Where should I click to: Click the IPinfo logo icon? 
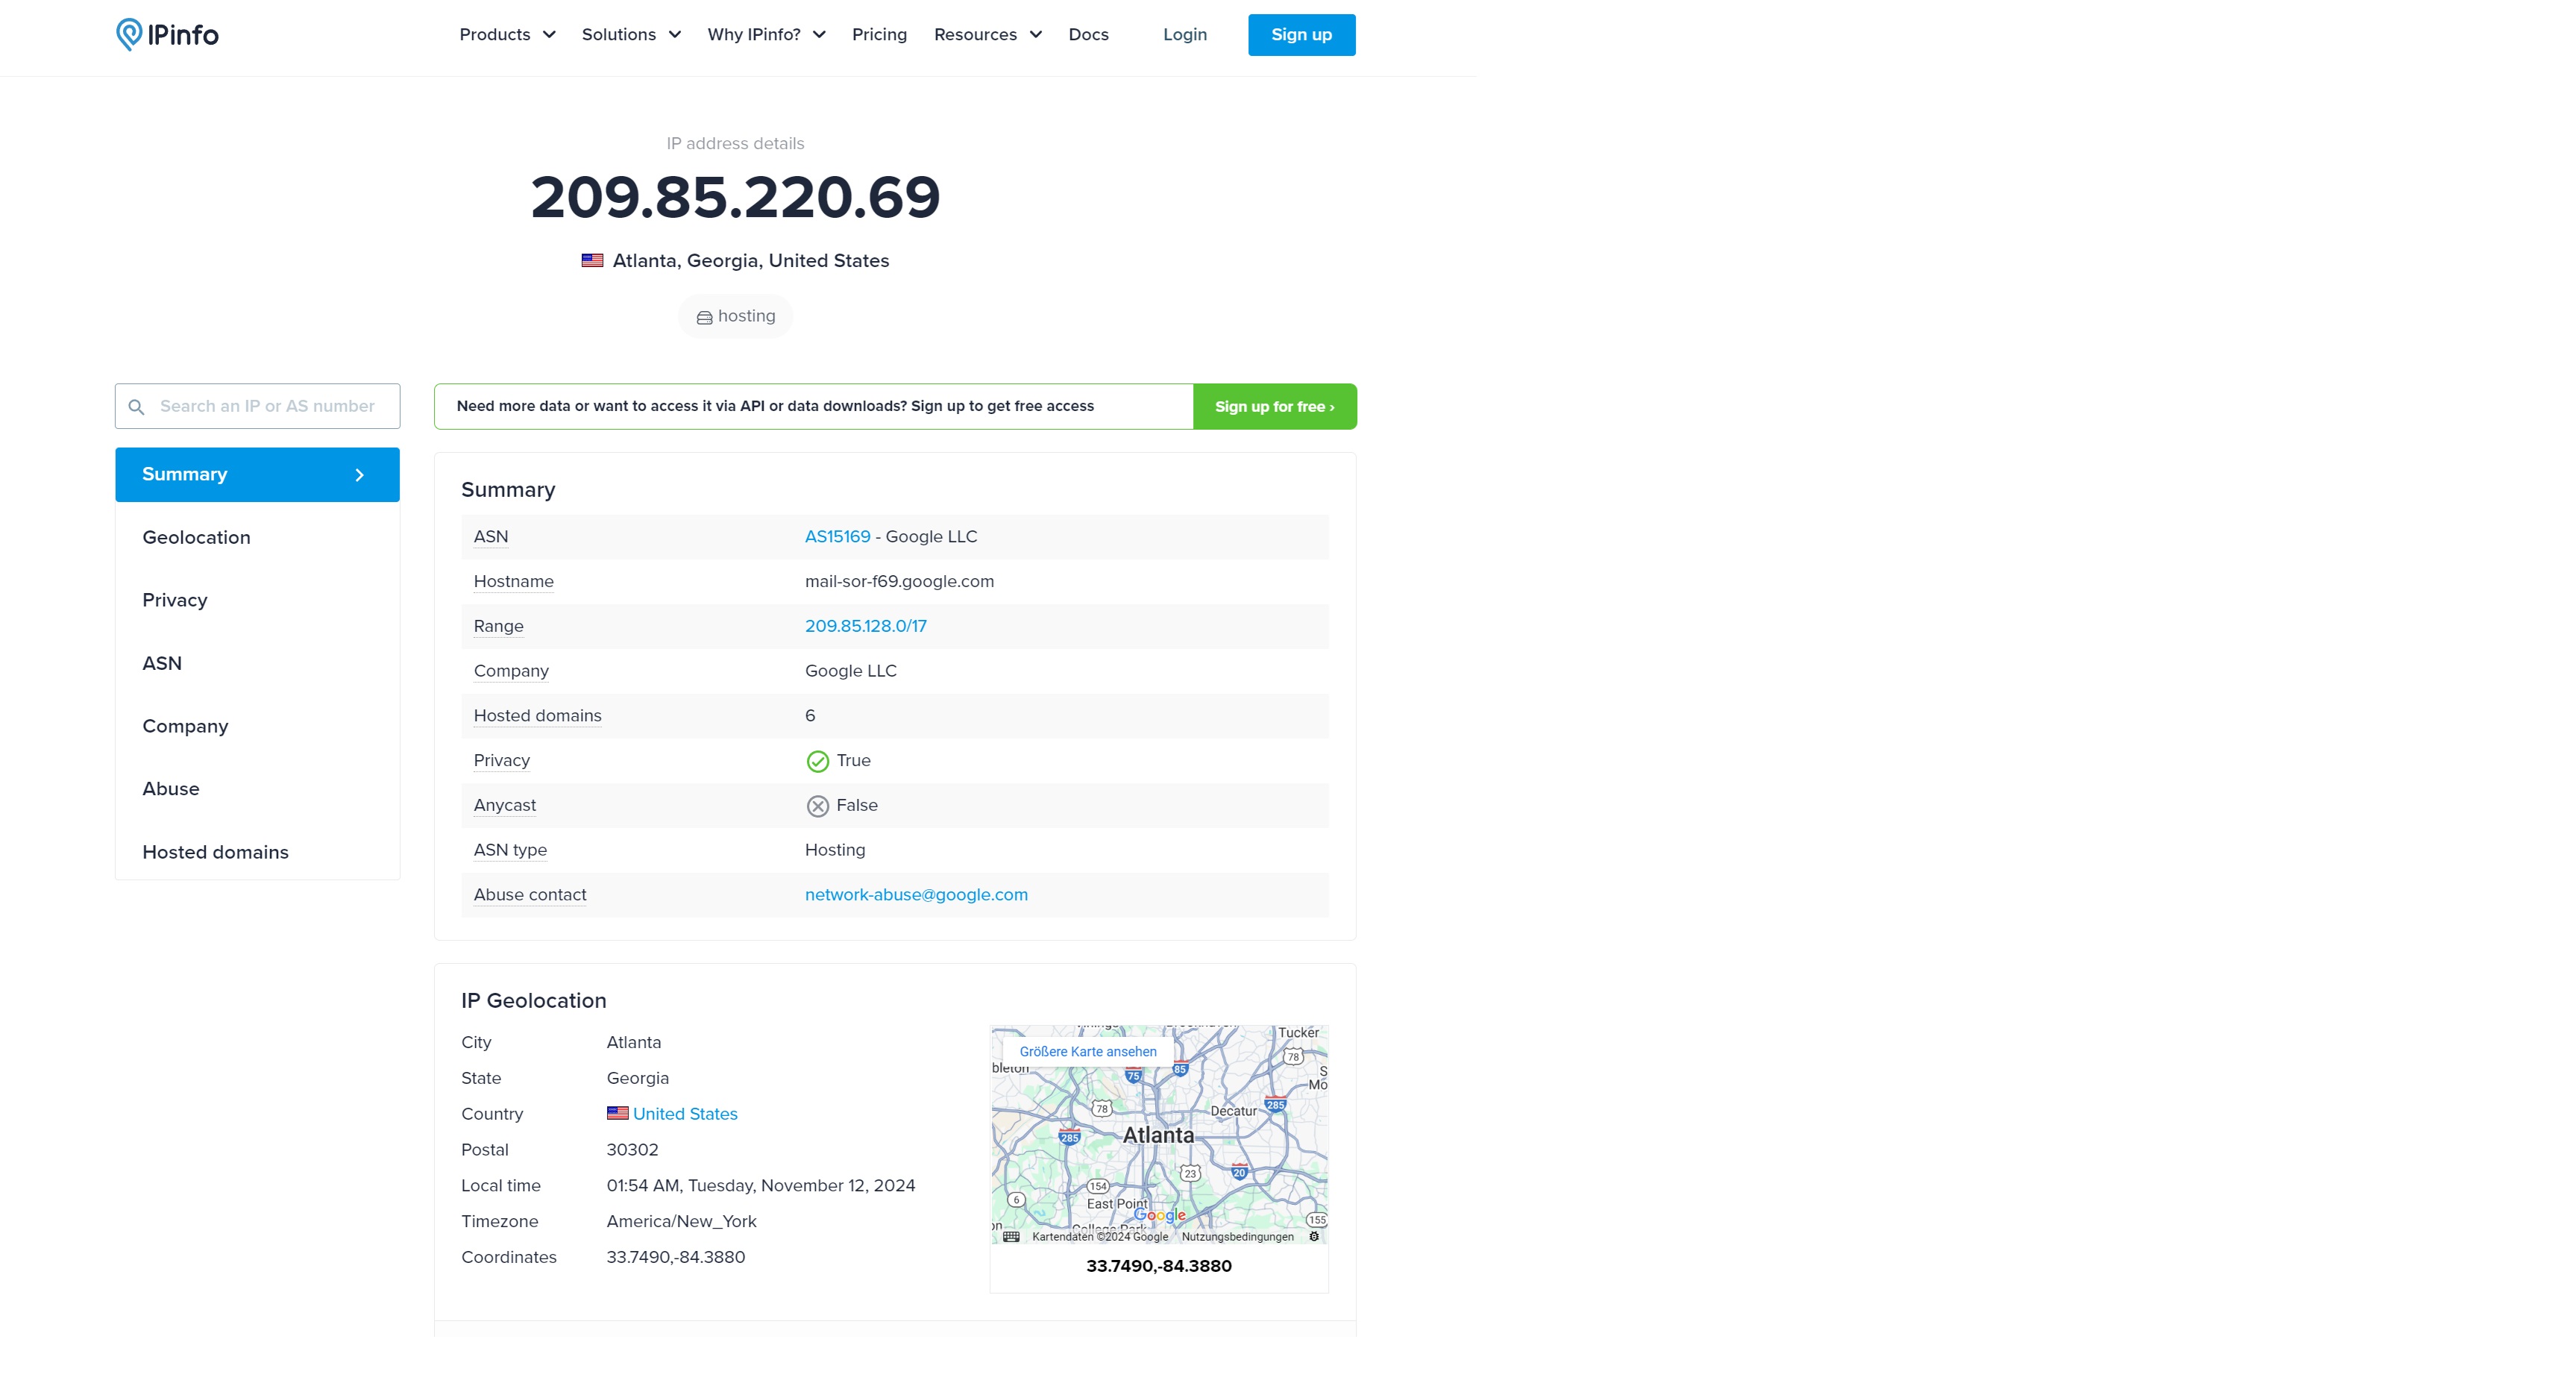(x=129, y=34)
